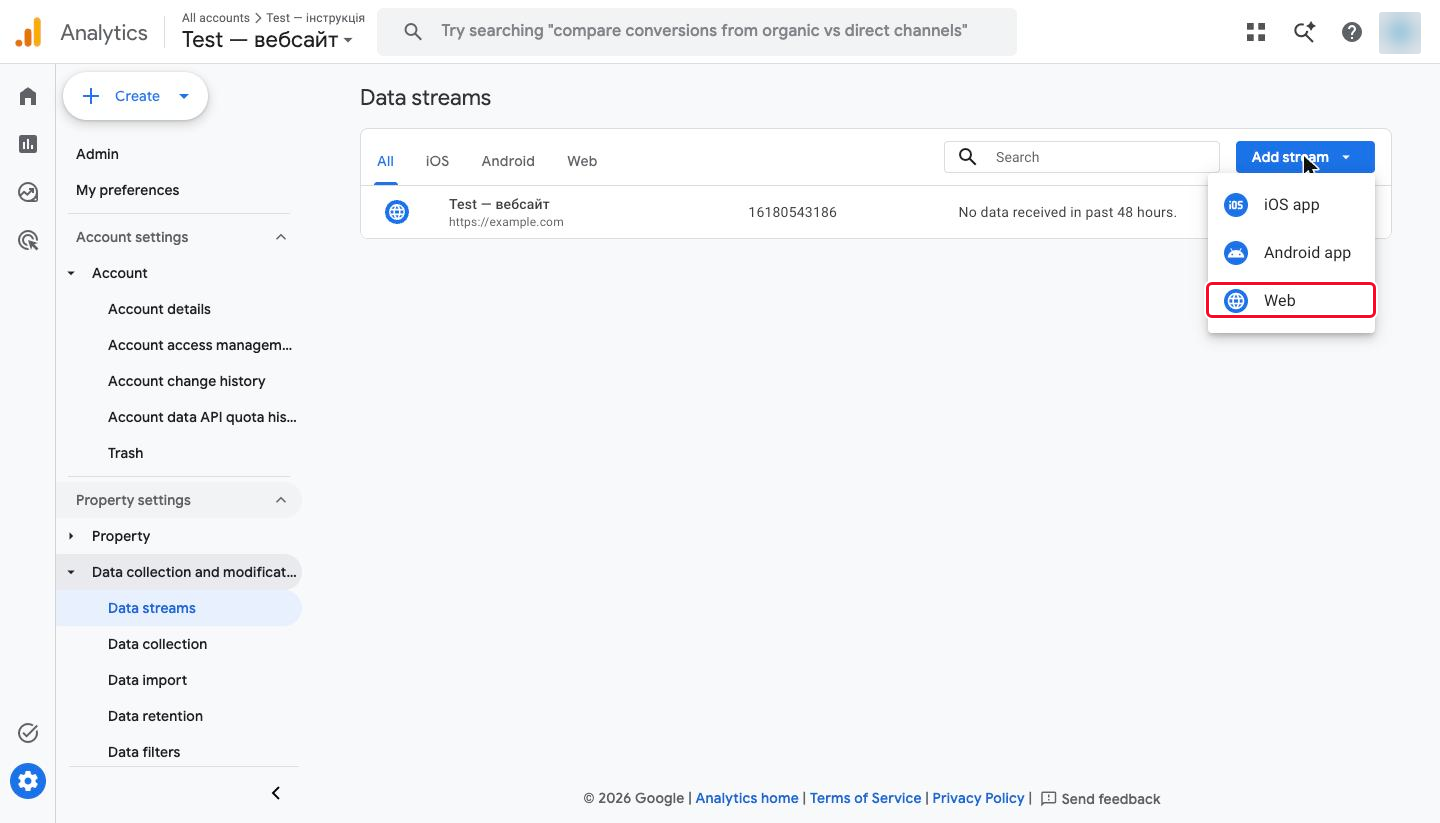Viewport: 1440px width, 823px height.
Task: Collapse the Account tree node
Action: pos(71,273)
